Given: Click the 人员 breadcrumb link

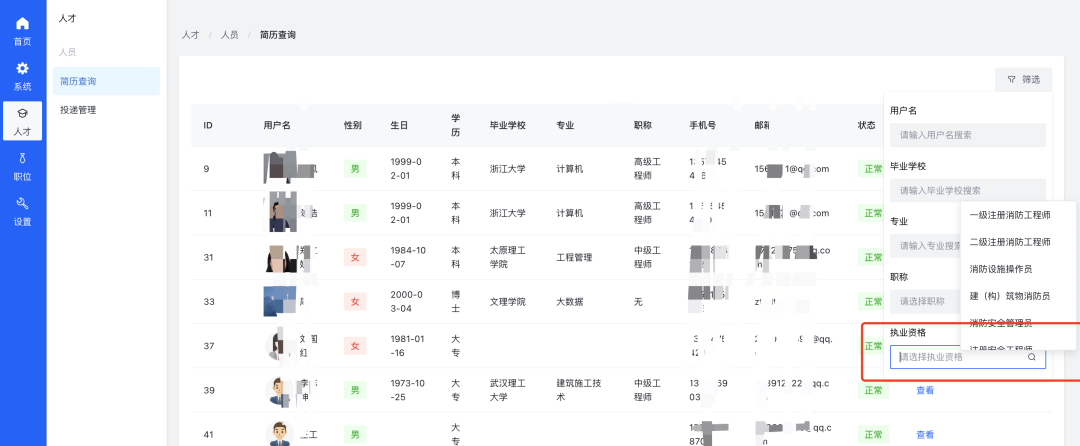Looking at the screenshot, I should 229,35.
